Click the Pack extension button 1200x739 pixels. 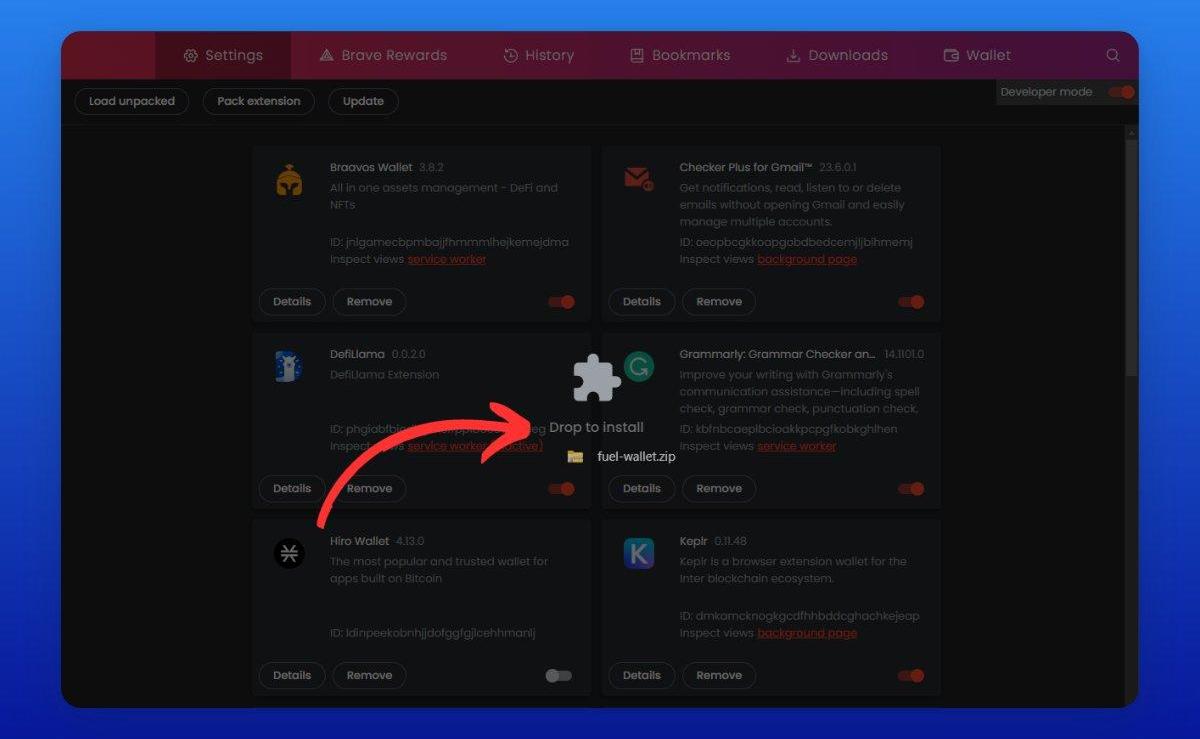[259, 101]
